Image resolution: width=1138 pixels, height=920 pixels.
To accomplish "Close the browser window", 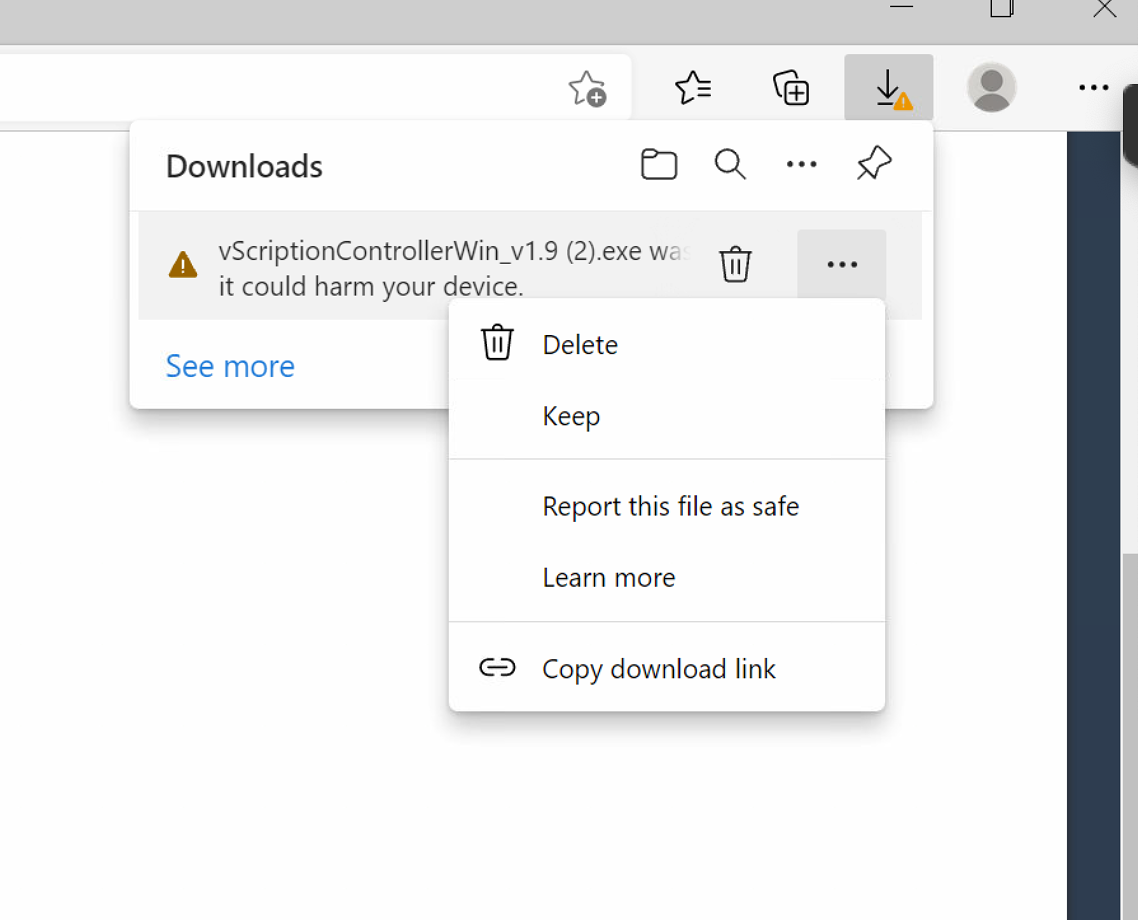I will click(1105, 8).
